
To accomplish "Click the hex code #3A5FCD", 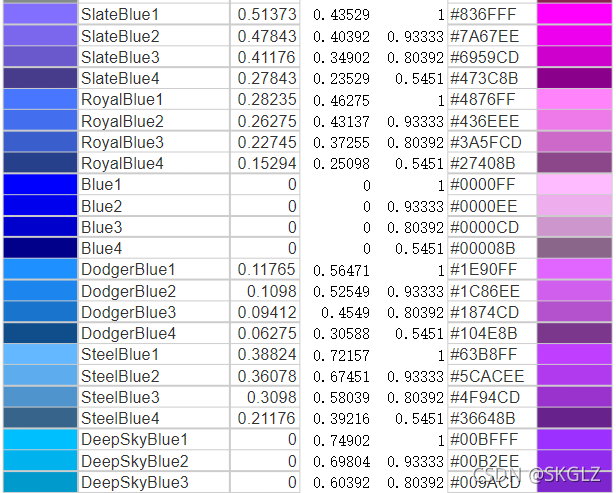I will (x=486, y=143).
